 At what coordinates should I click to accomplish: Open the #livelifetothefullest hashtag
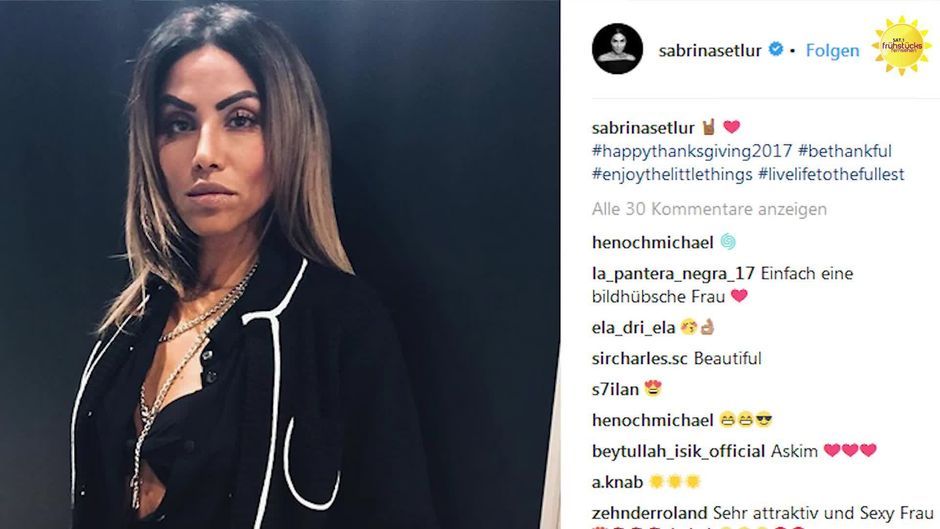pyautogui.click(x=831, y=174)
